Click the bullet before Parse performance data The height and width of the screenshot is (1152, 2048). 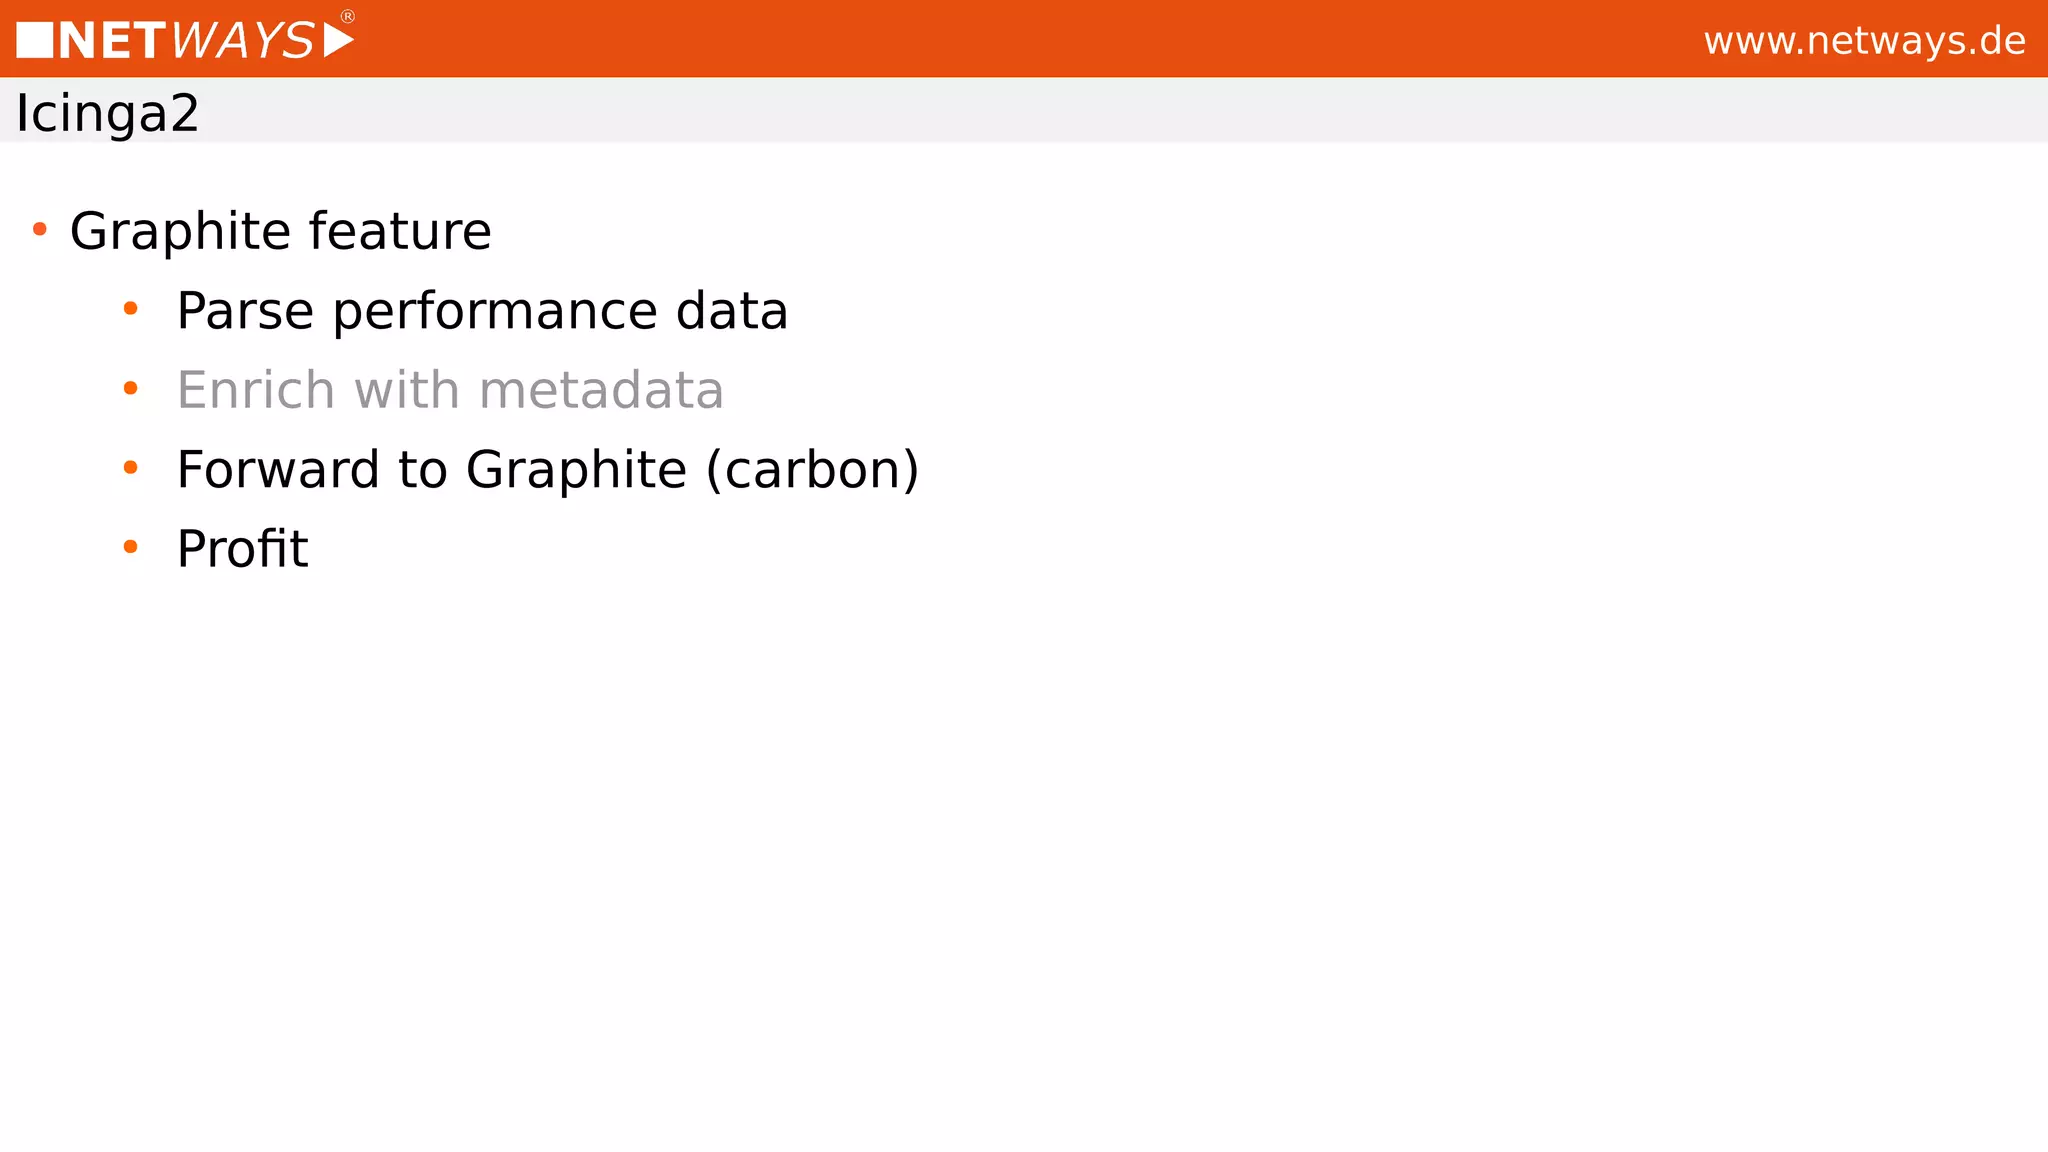pyautogui.click(x=130, y=309)
